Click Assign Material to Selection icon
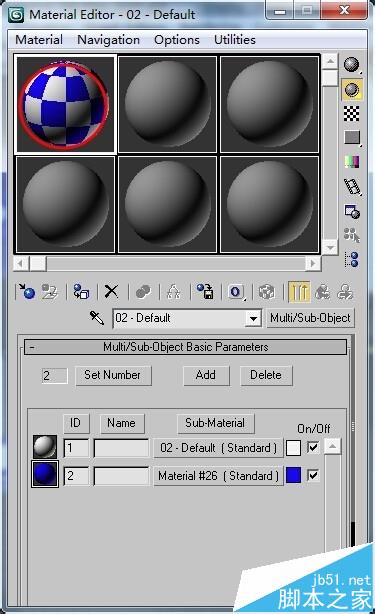The image size is (375, 614). pos(81,292)
